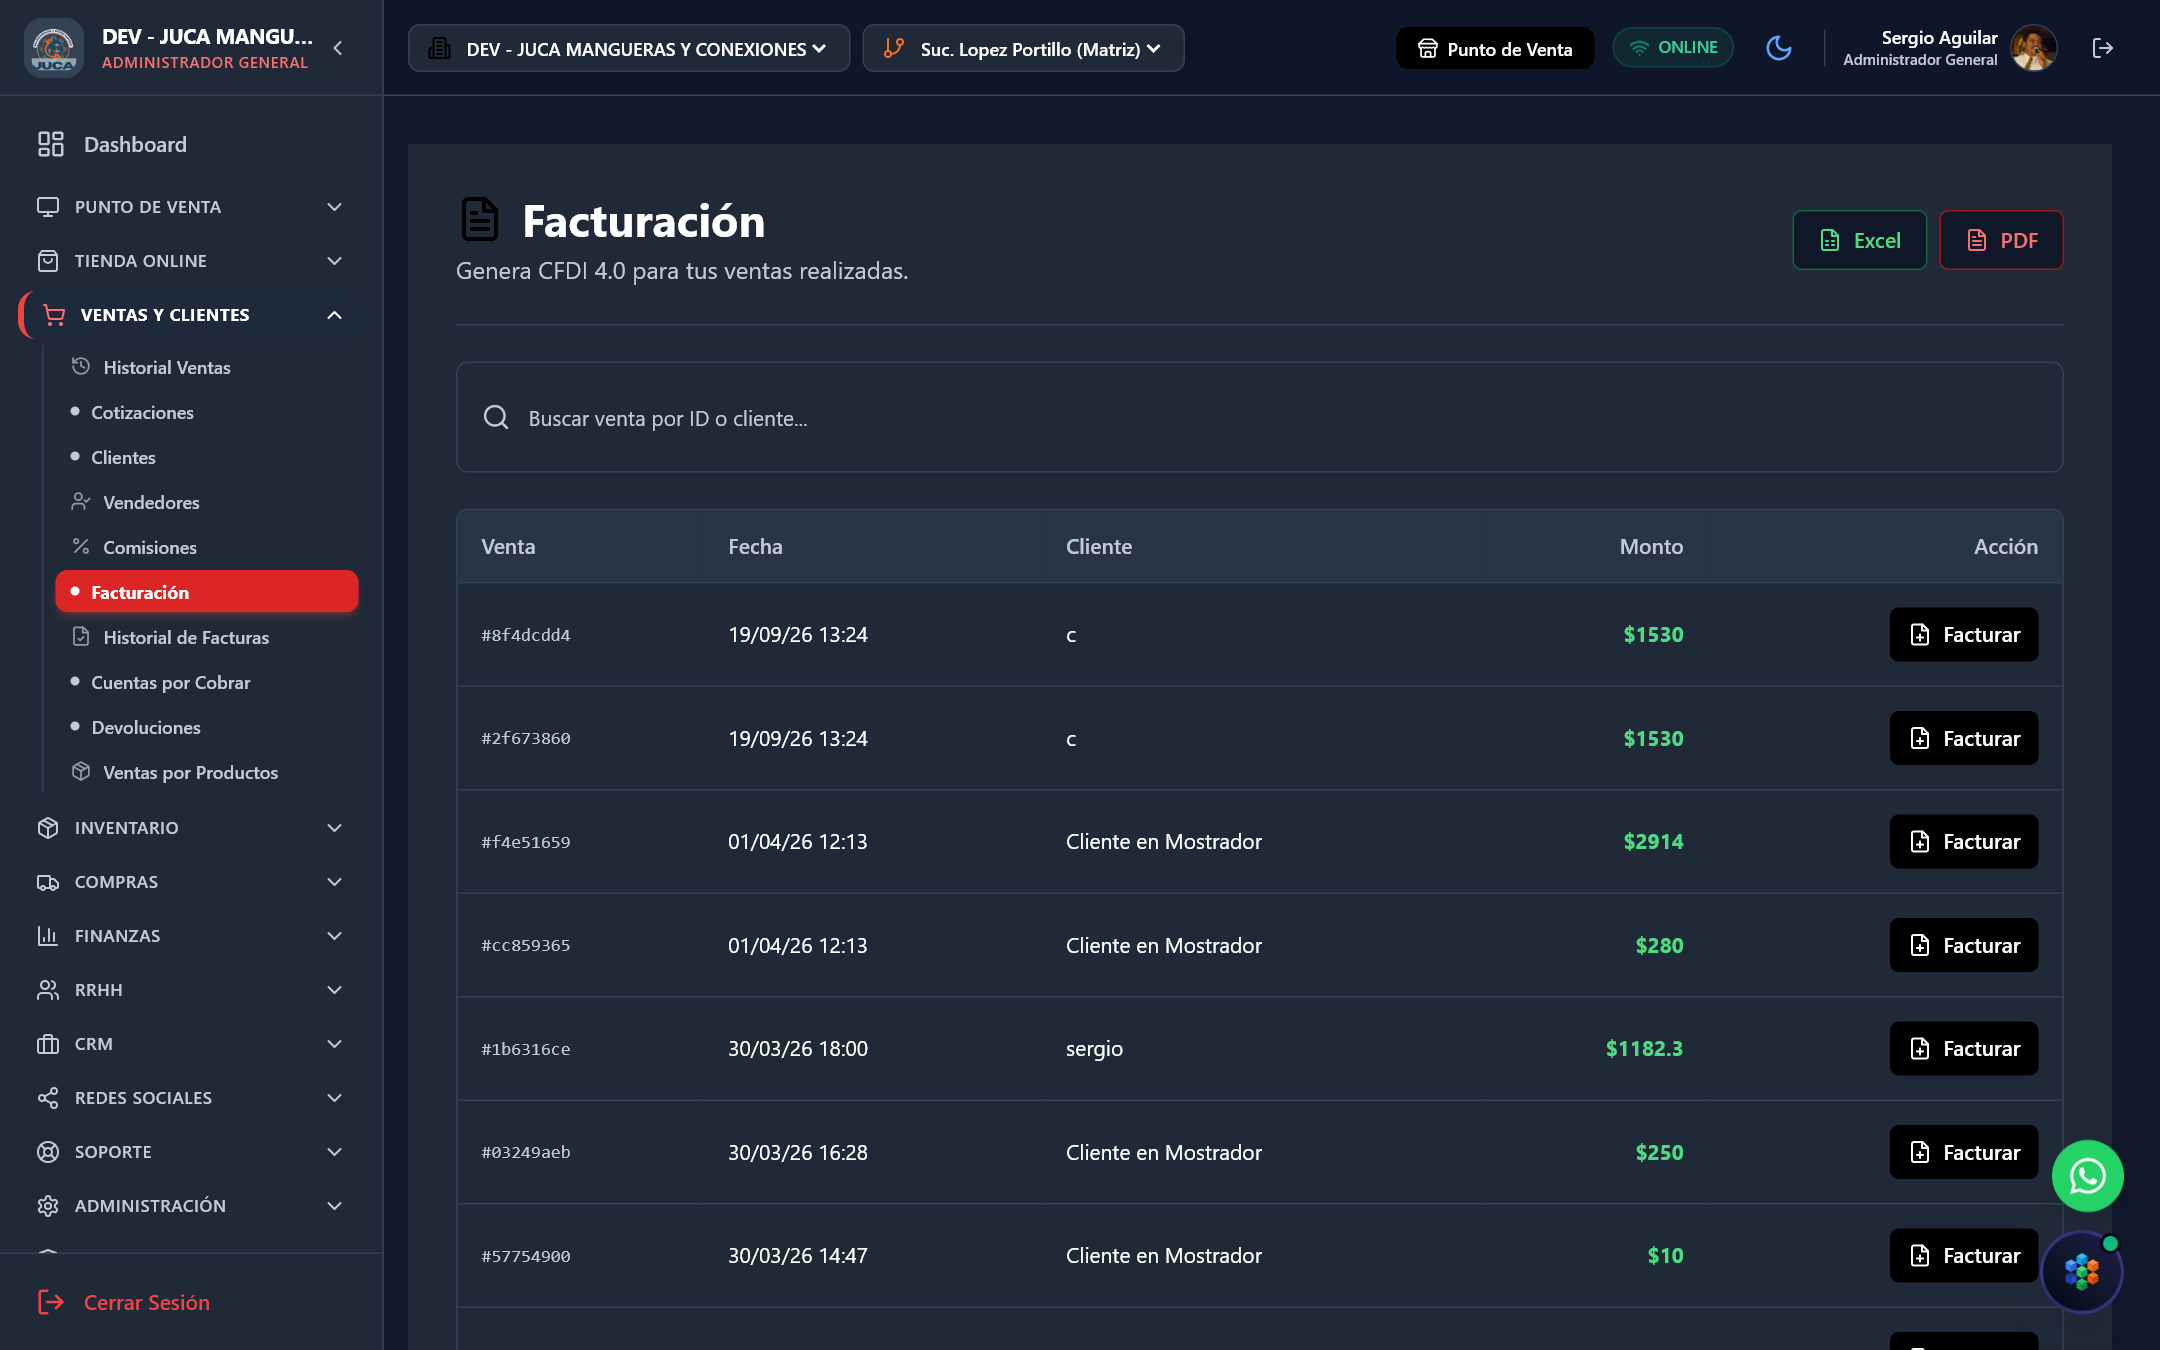Click the Fecha column header
The width and height of the screenshot is (2160, 1350).
tap(755, 546)
